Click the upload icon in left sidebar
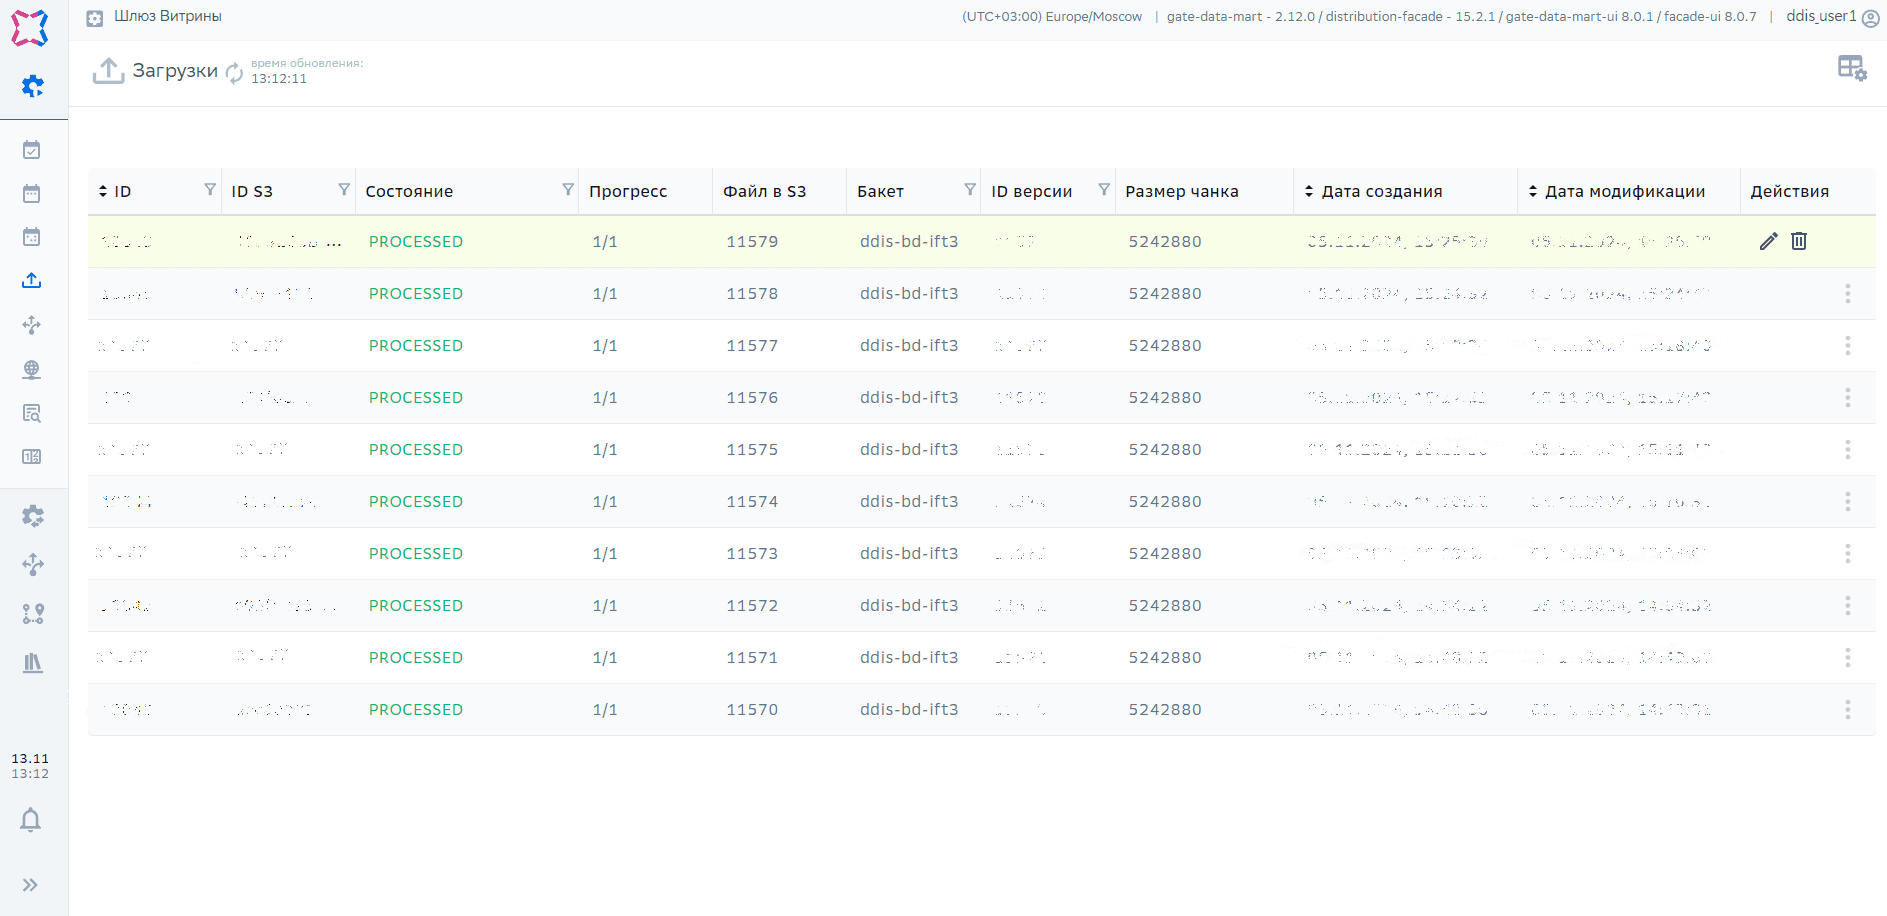Viewport: 1887px width, 916px height. [x=32, y=281]
